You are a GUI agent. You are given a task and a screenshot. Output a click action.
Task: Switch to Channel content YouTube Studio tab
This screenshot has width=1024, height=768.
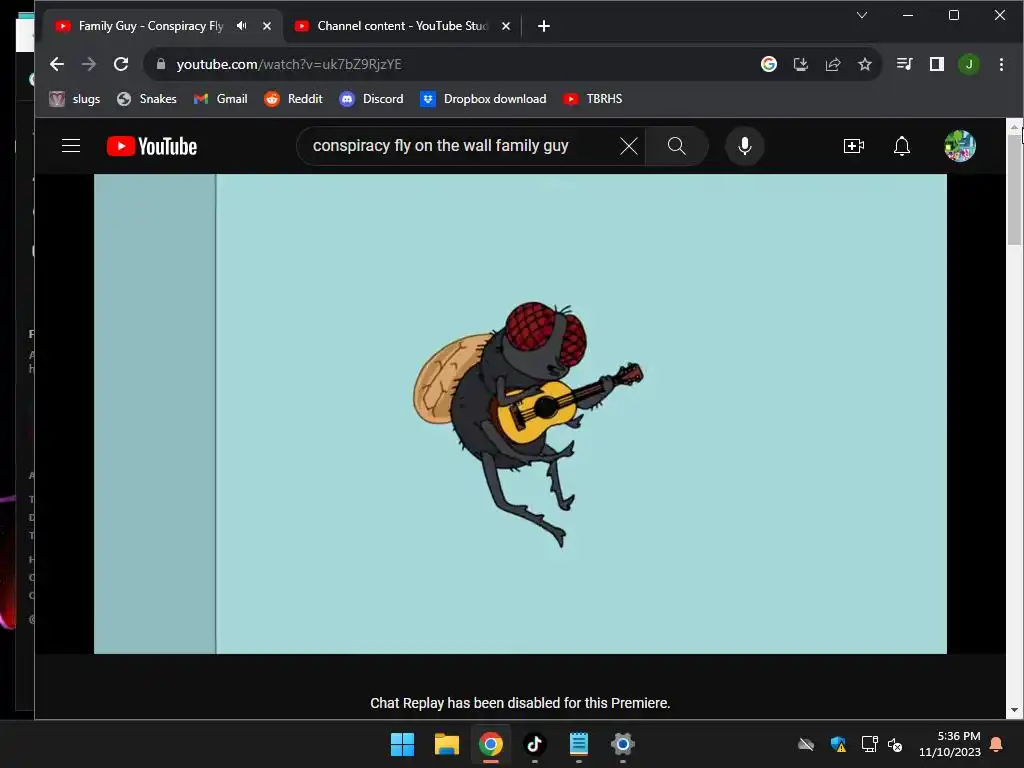tap(402, 26)
